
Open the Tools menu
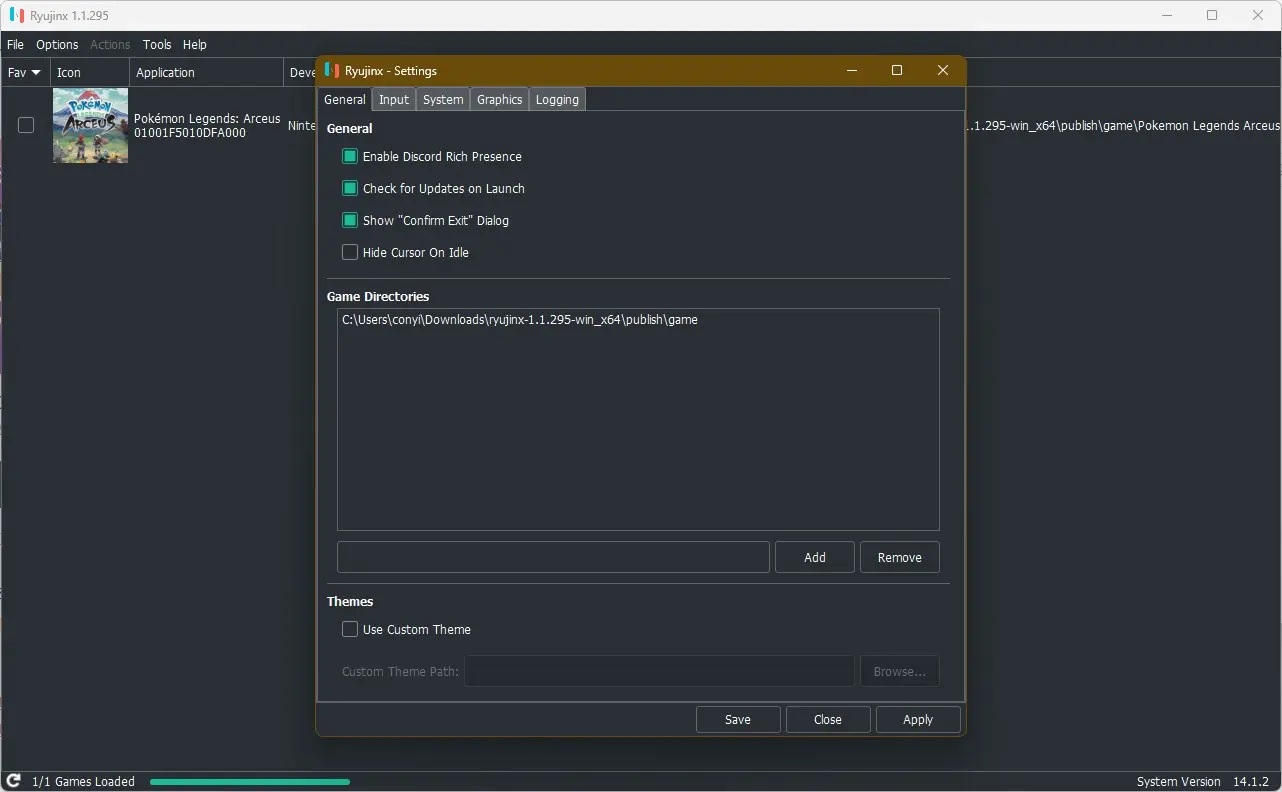point(157,44)
